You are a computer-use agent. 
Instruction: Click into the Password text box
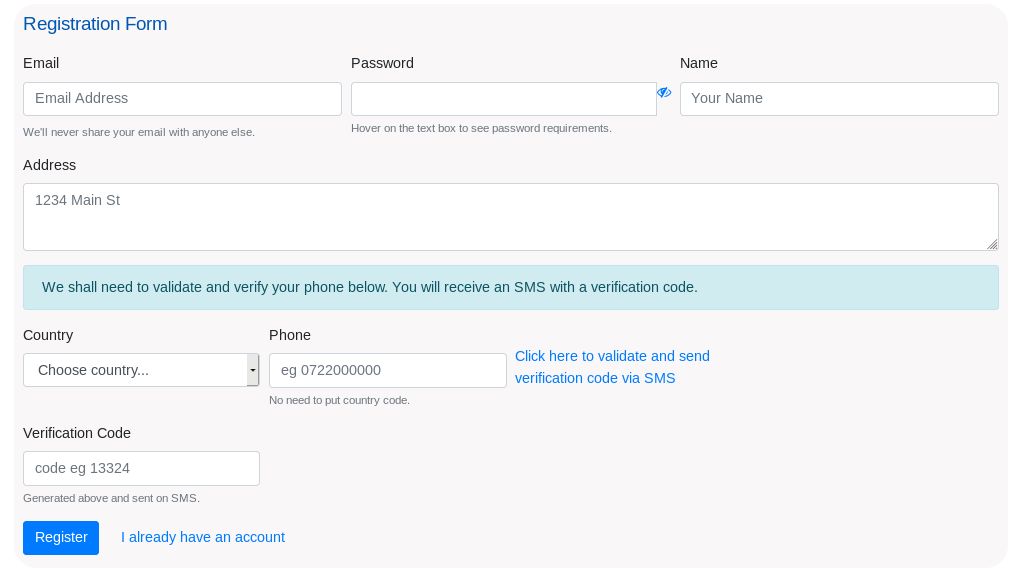[503, 99]
